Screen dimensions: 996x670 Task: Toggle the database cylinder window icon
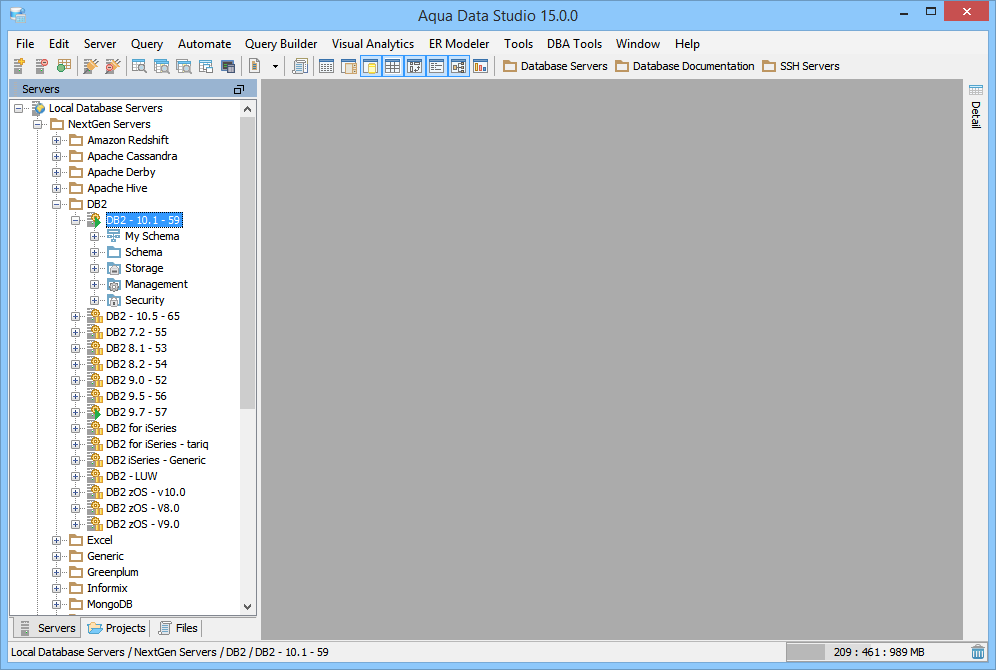[x=371, y=66]
